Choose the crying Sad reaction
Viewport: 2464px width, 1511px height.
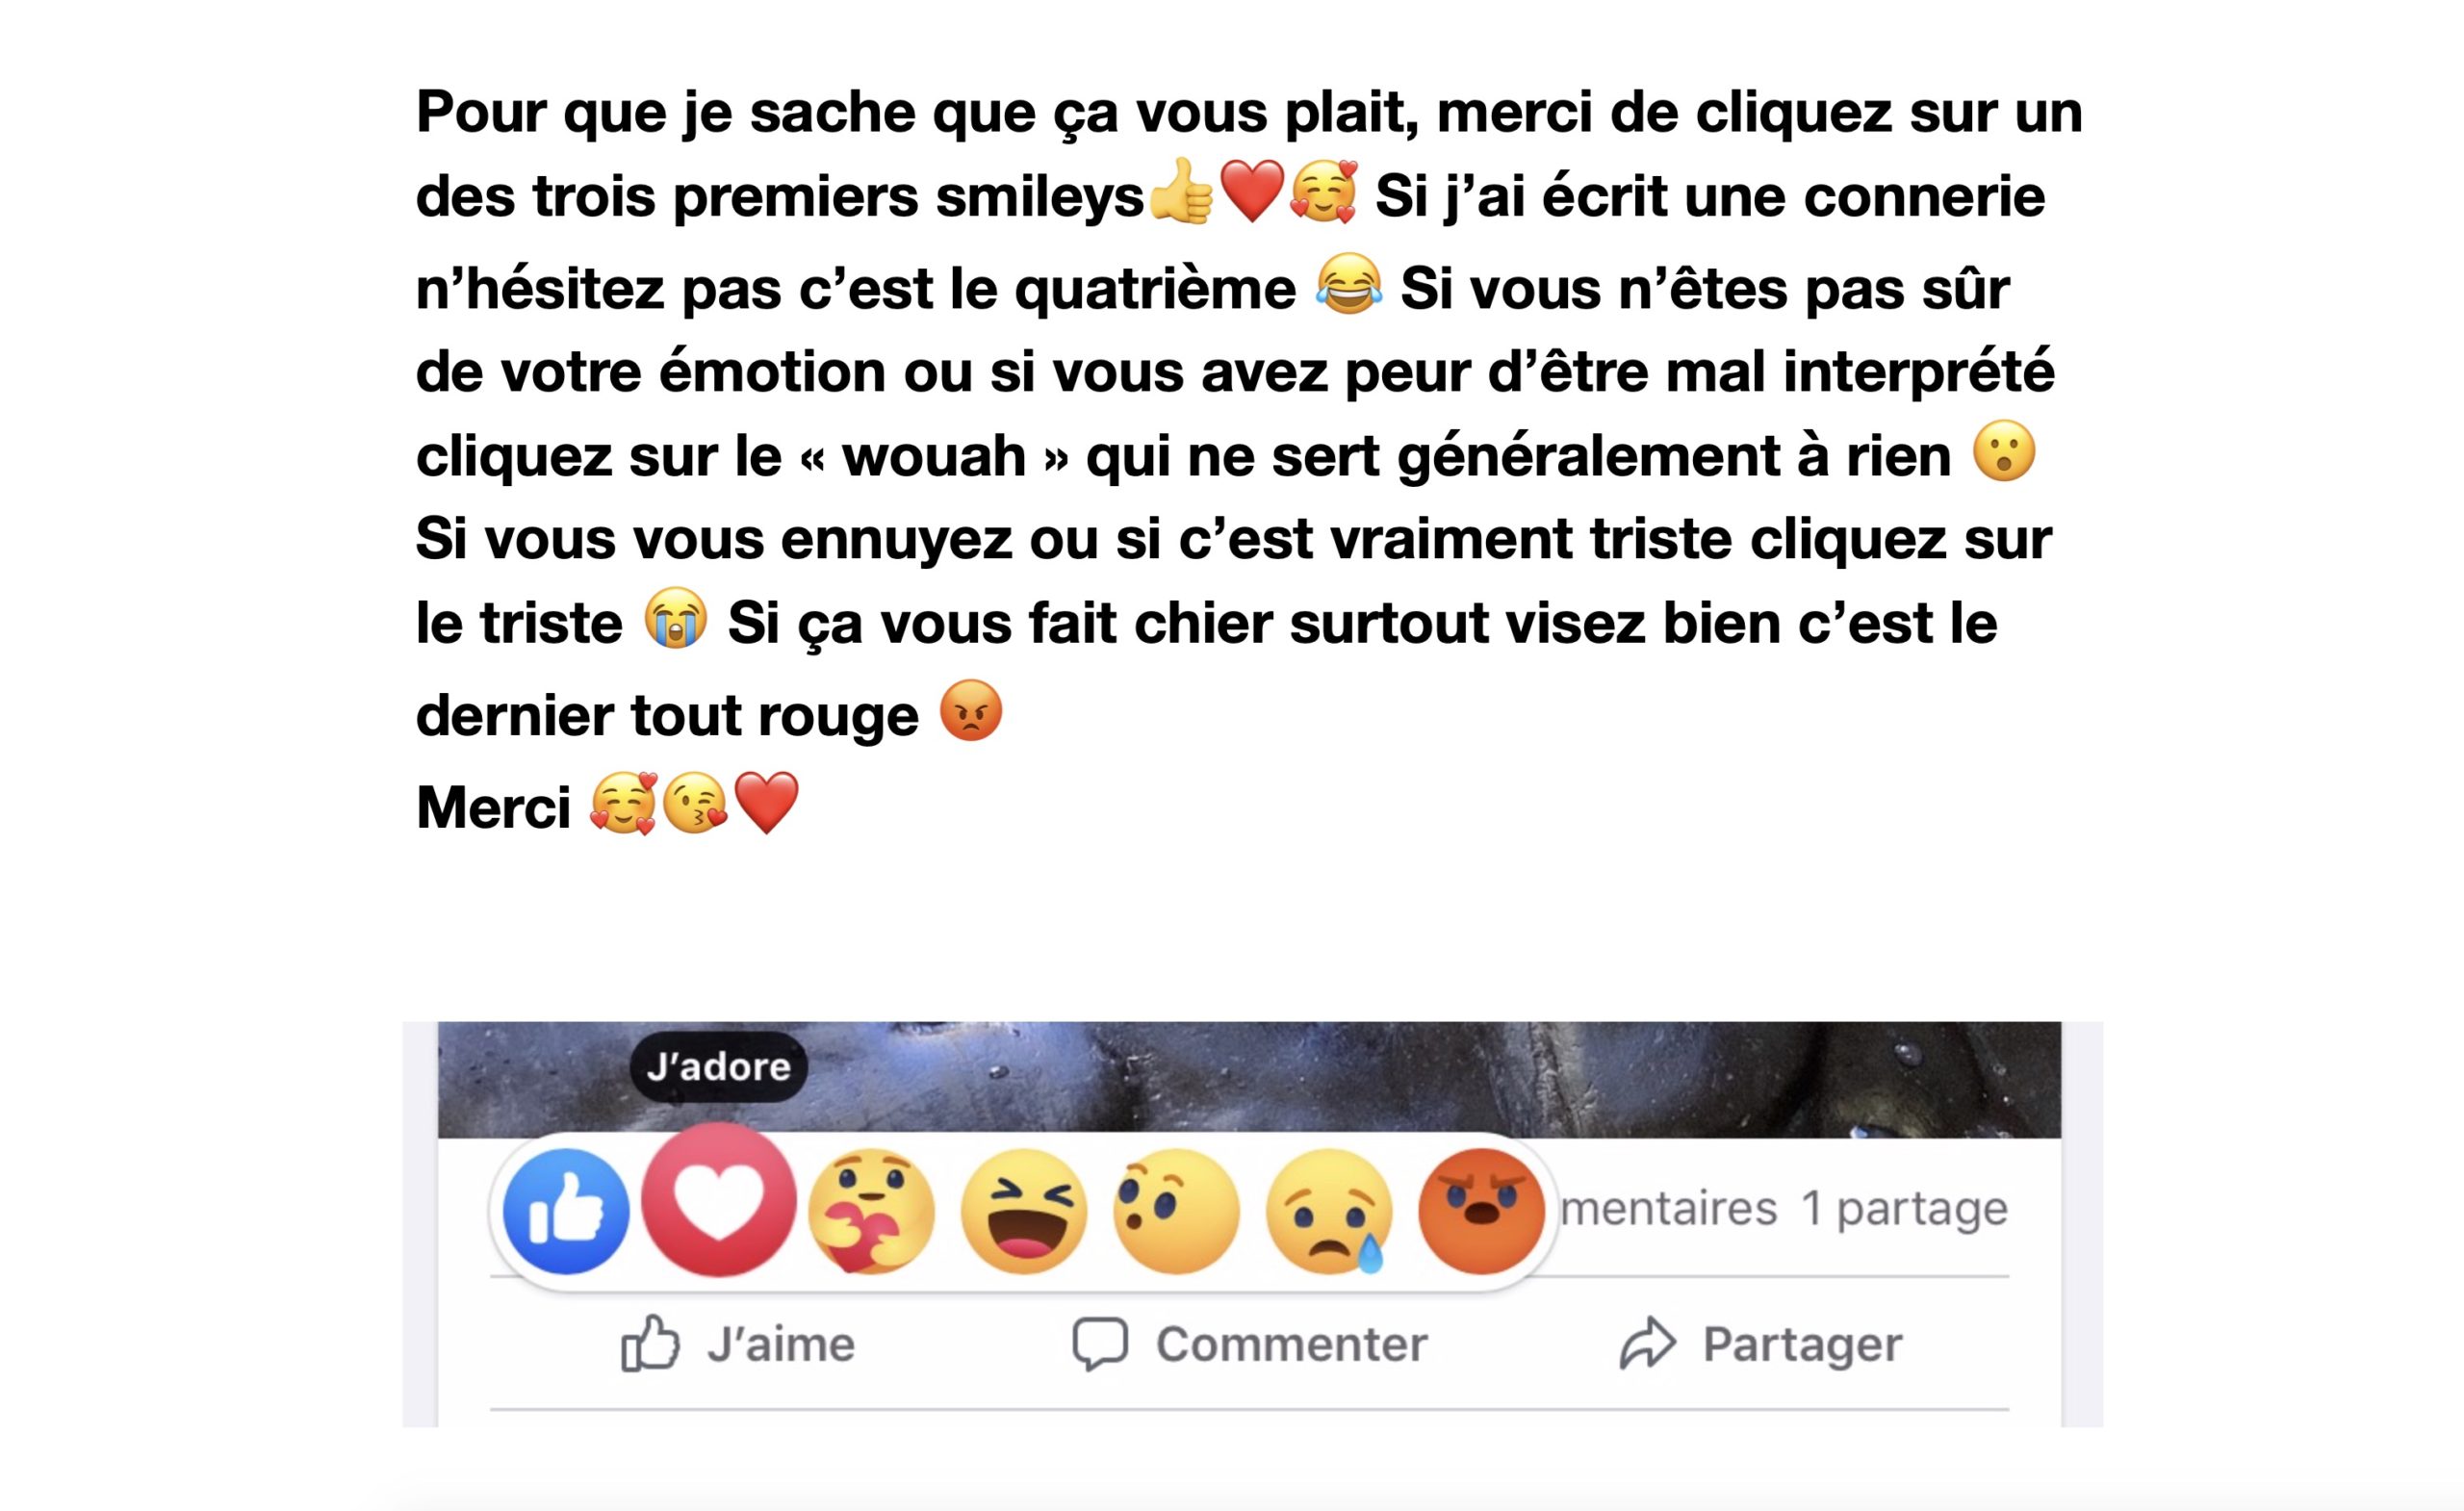click(x=1329, y=1211)
